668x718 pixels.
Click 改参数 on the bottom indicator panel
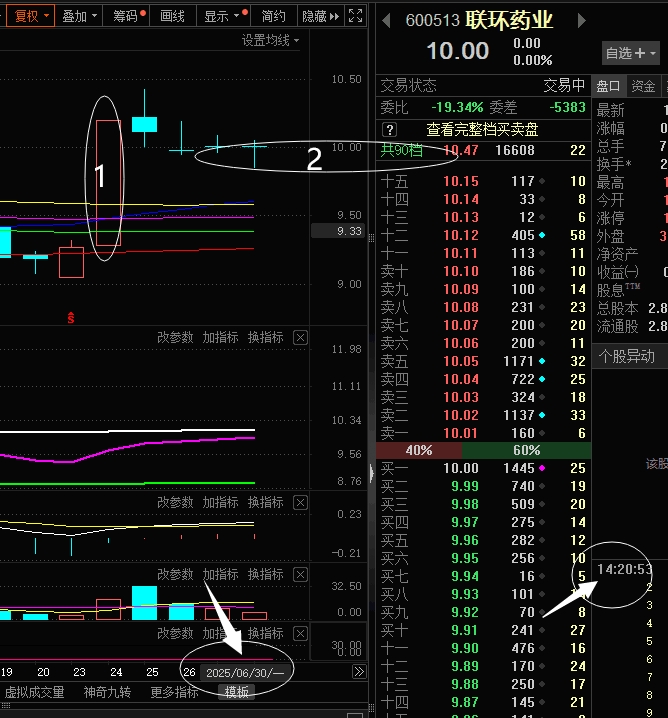click(175, 633)
